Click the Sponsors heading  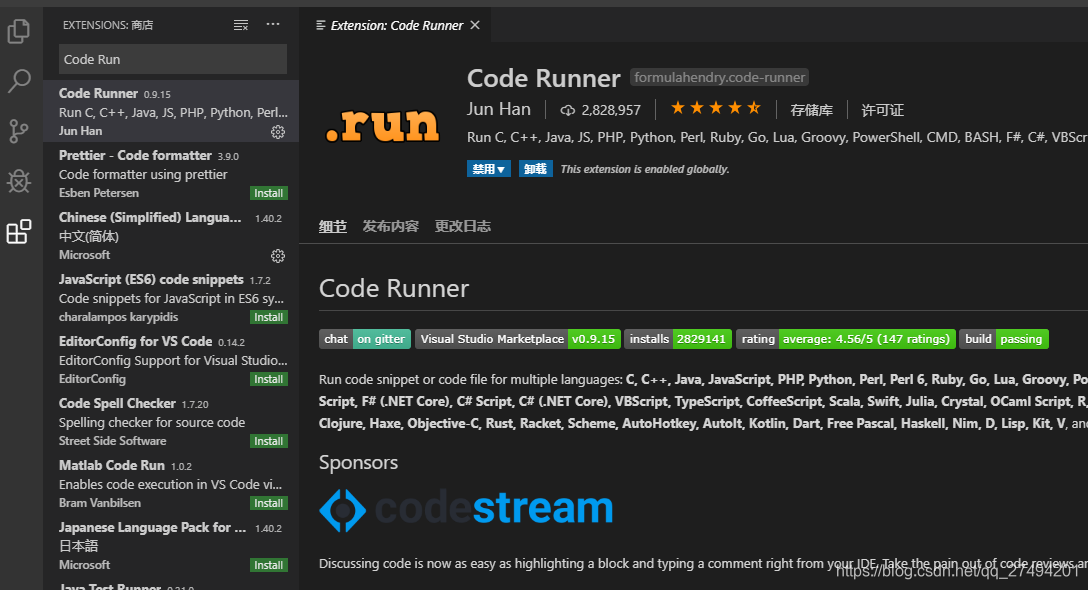click(x=359, y=462)
